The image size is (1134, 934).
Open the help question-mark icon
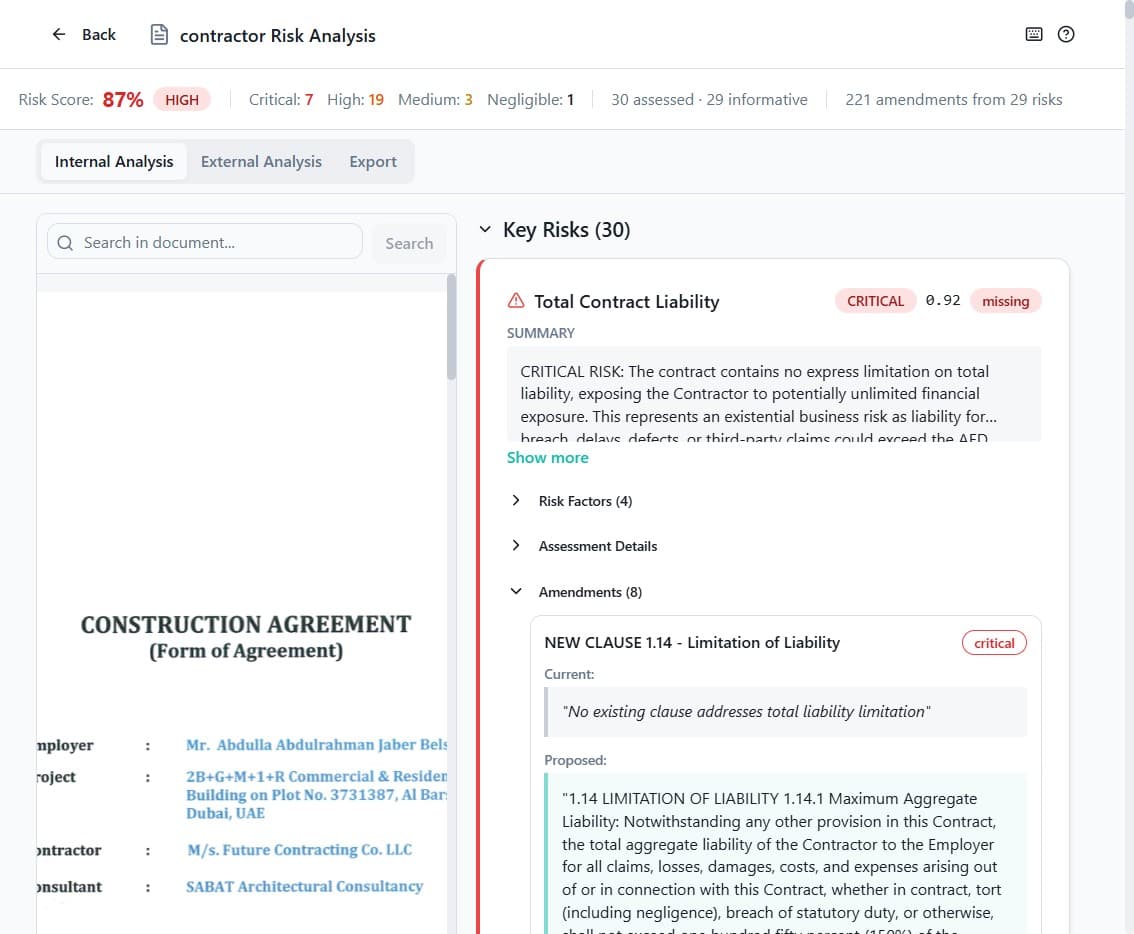(x=1066, y=33)
